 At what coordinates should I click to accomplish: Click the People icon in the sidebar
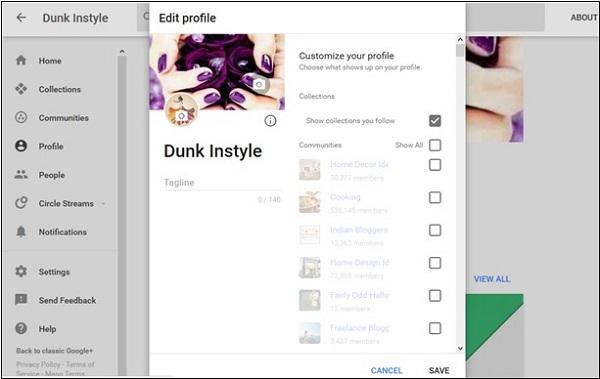pyautogui.click(x=21, y=175)
